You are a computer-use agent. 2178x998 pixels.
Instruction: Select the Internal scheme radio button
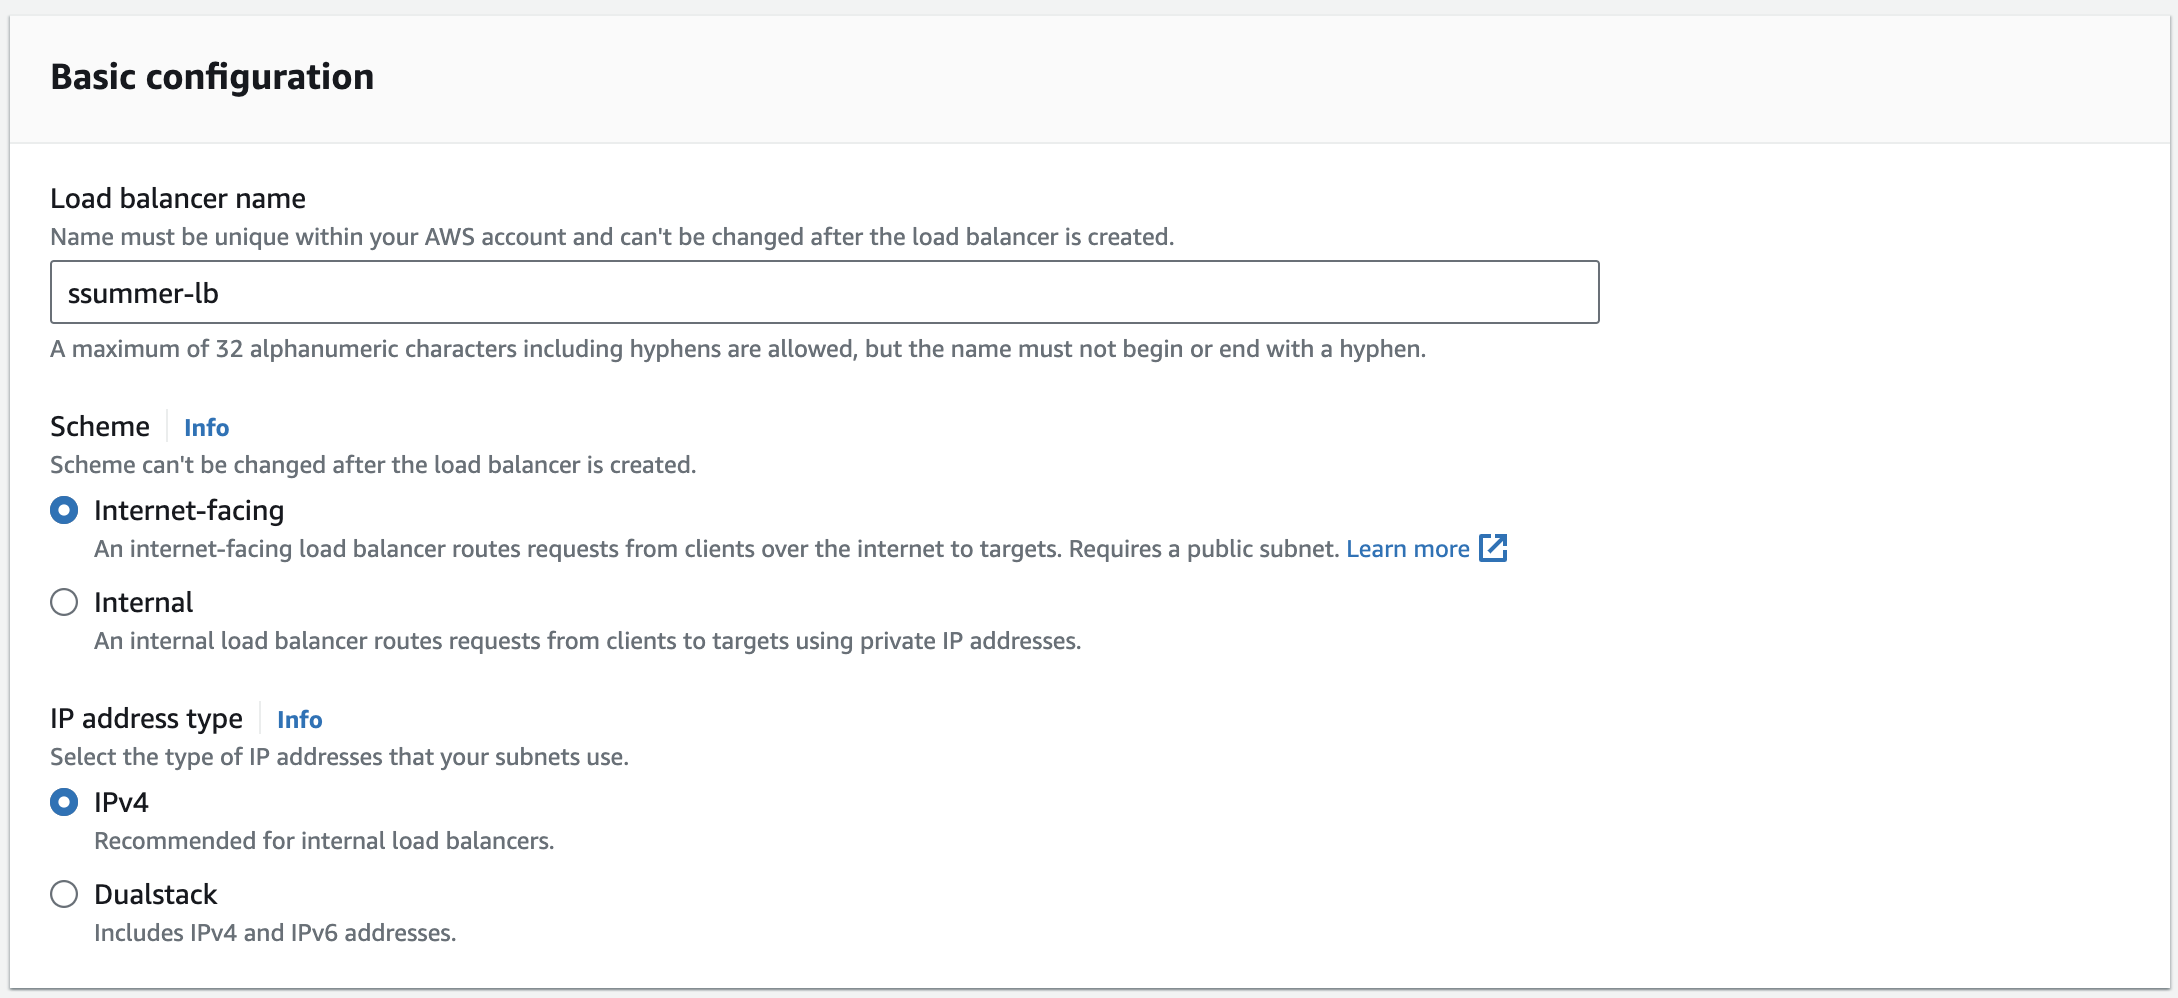tap(64, 602)
